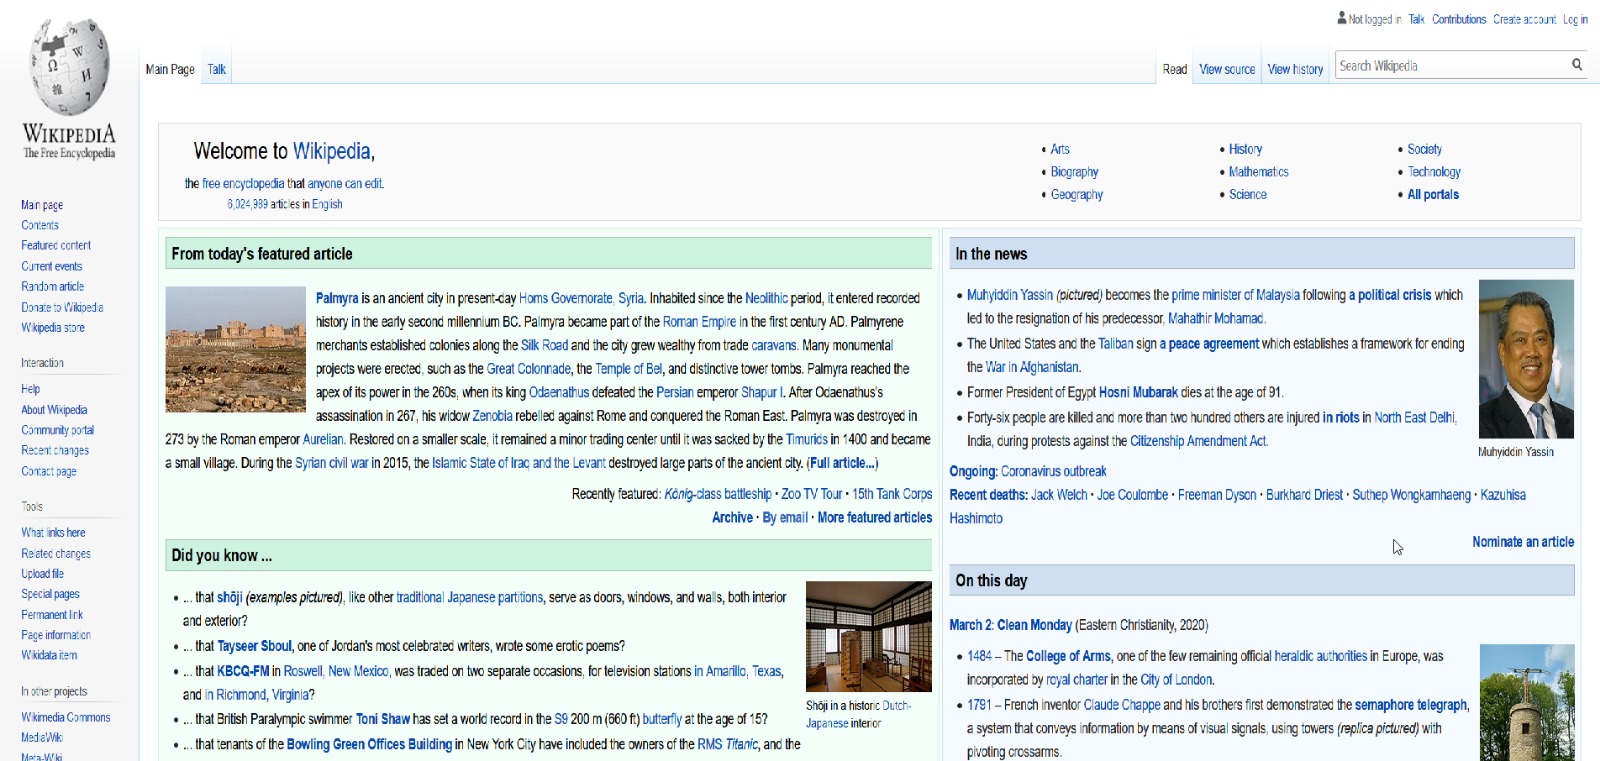The image size is (1600, 761).
Task: Click Random article in the sidebar
Action: point(53,286)
